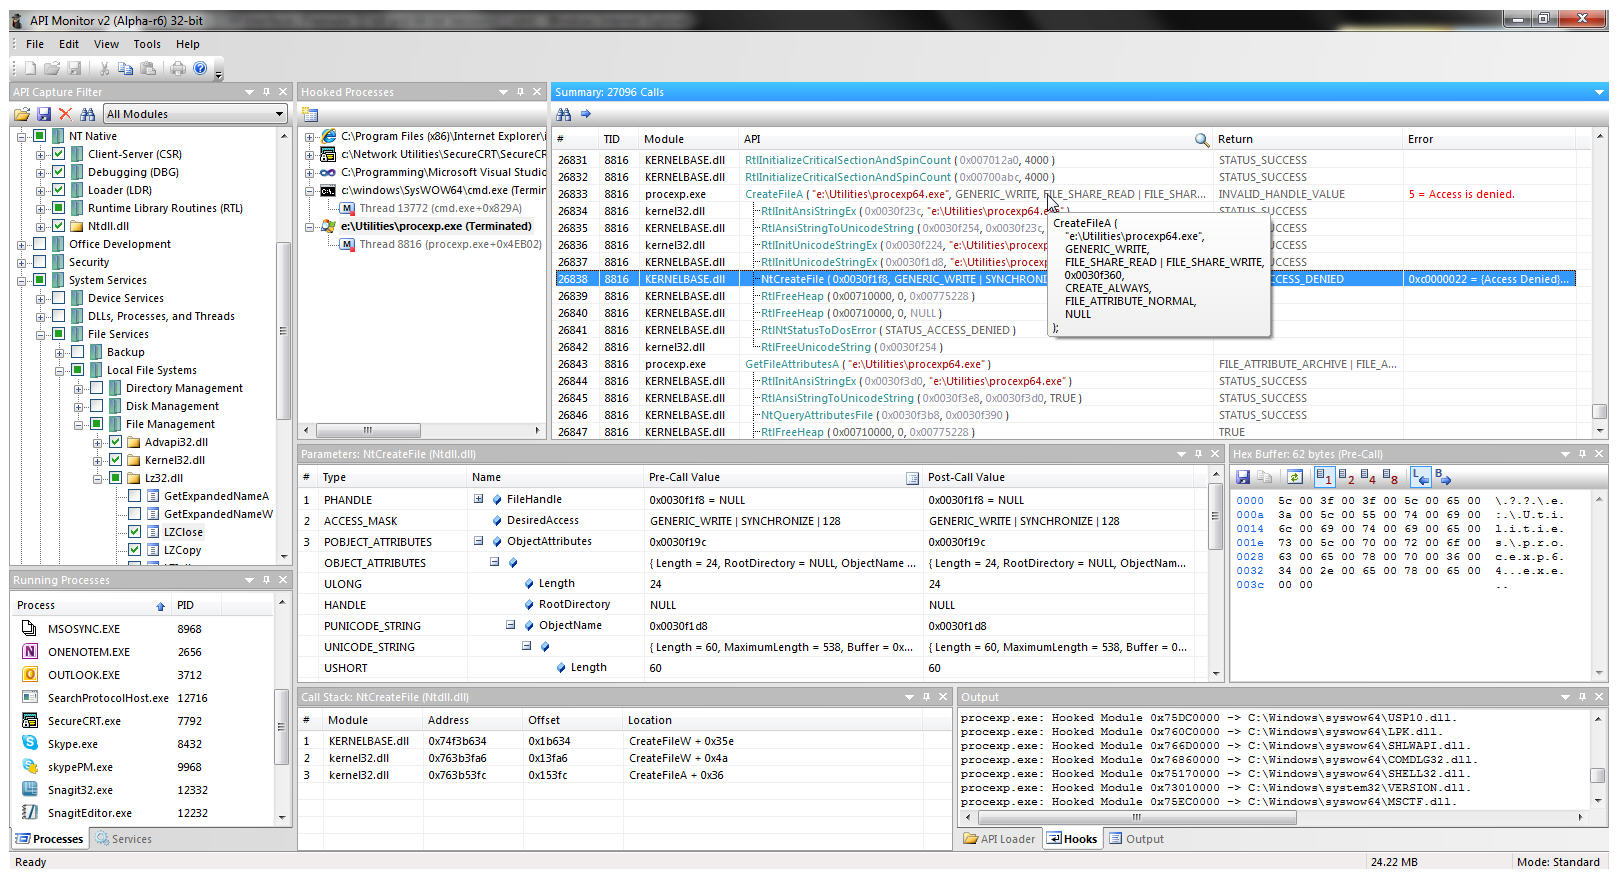1618x875 pixels.
Task: Collapse the NT Native tree node
Action: (21, 136)
